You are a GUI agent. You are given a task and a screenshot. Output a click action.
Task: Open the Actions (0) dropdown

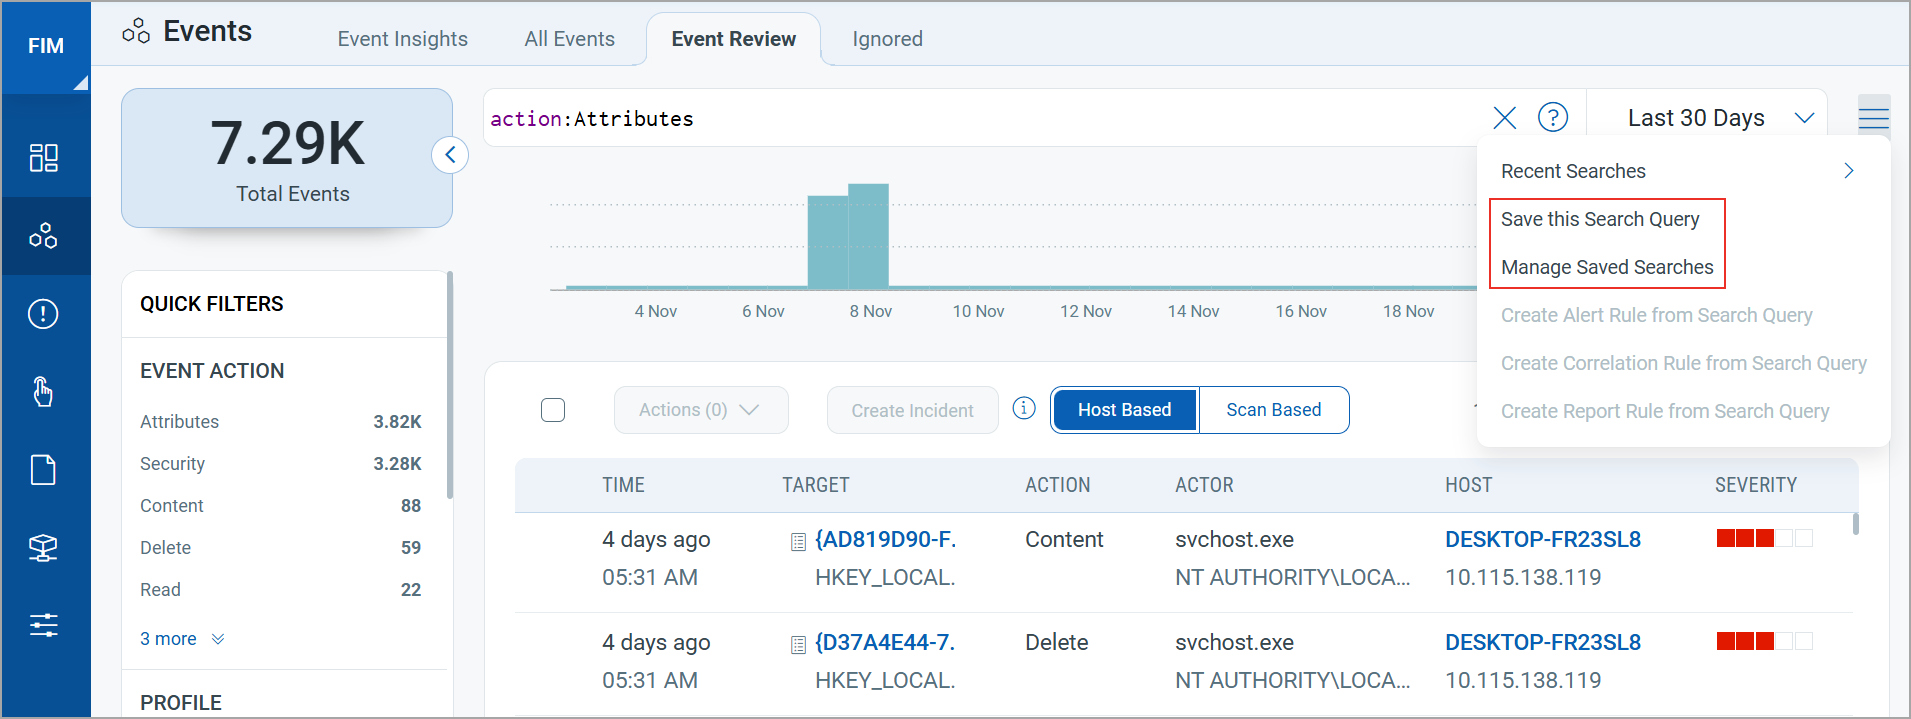[x=701, y=410]
